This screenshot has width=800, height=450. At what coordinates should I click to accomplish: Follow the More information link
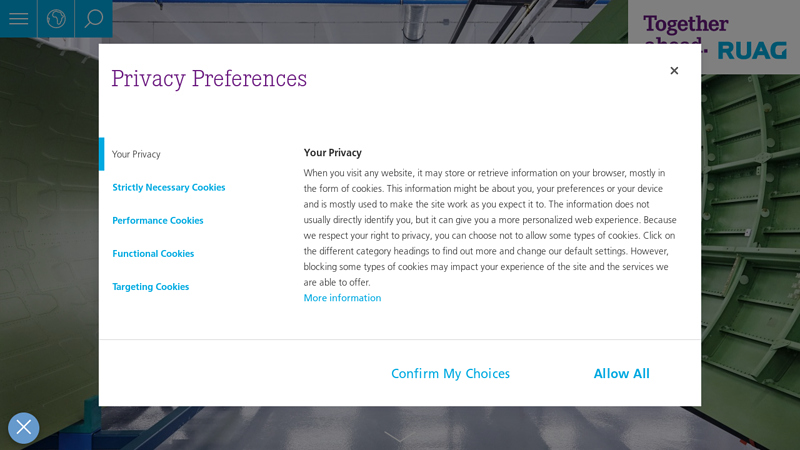click(342, 298)
